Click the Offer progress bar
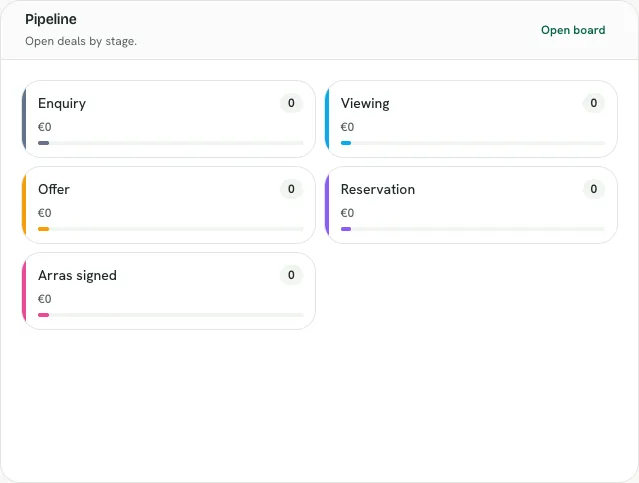 point(171,229)
